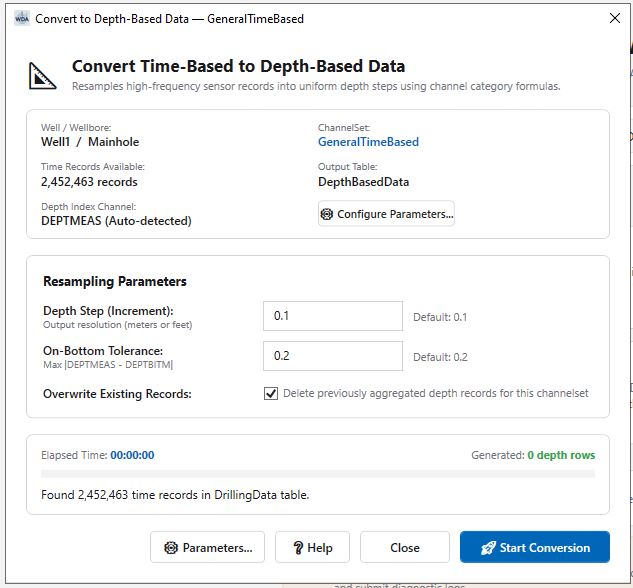Image resolution: width=633 pixels, height=588 pixels.
Task: Click the 00:00:00 elapsed time value
Action: click(x=132, y=455)
